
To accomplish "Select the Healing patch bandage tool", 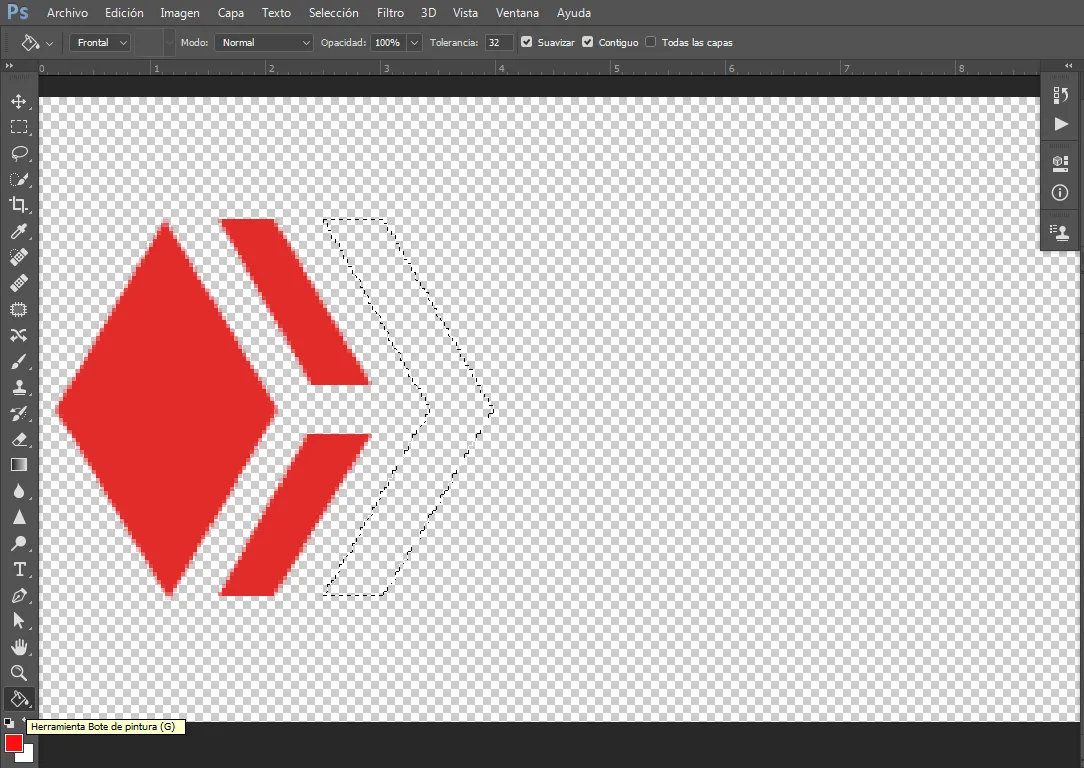I will coord(19,283).
